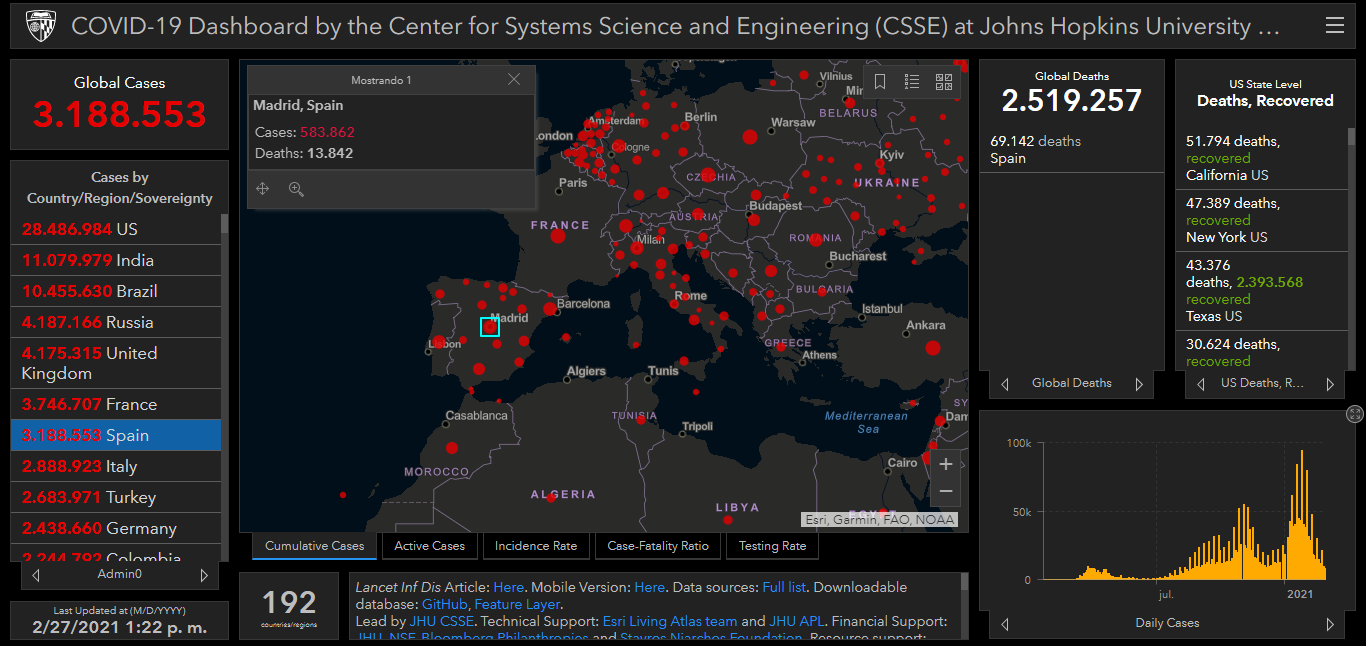
Task: Switch to the Active Cases tab
Action: coord(430,546)
